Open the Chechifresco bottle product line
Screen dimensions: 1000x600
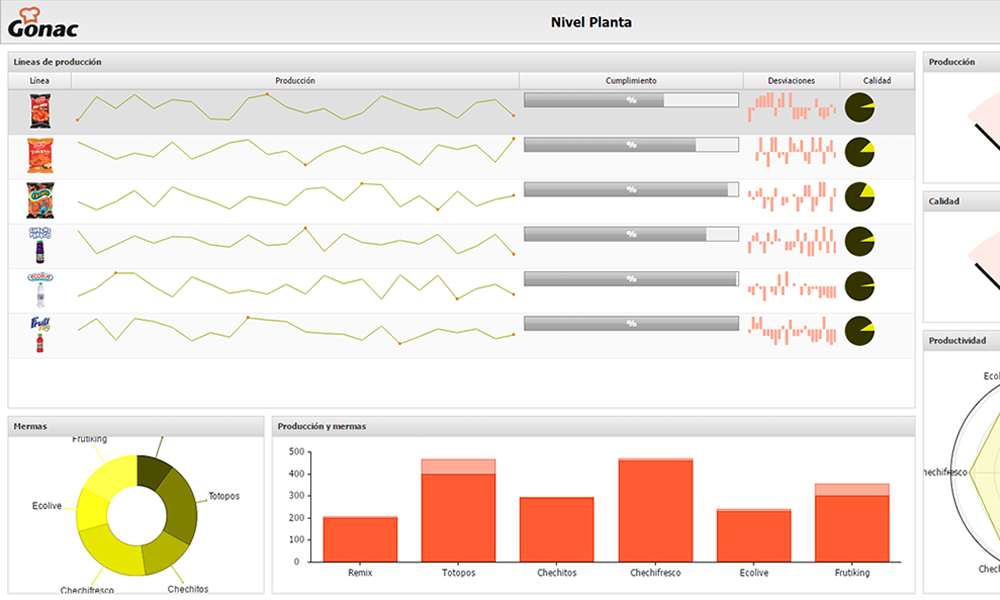tap(40, 245)
